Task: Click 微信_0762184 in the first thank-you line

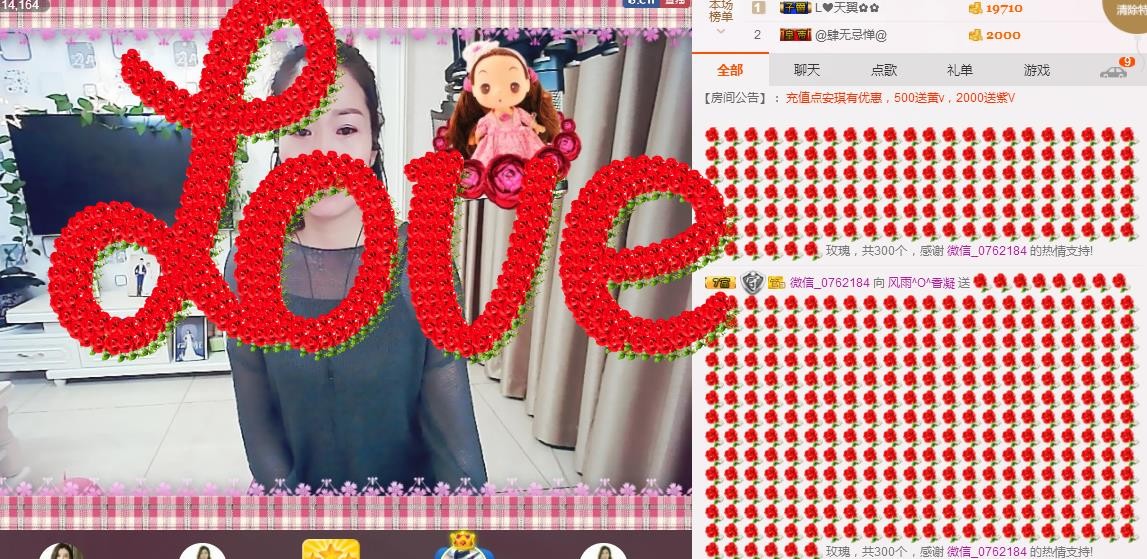Action: 987,250
